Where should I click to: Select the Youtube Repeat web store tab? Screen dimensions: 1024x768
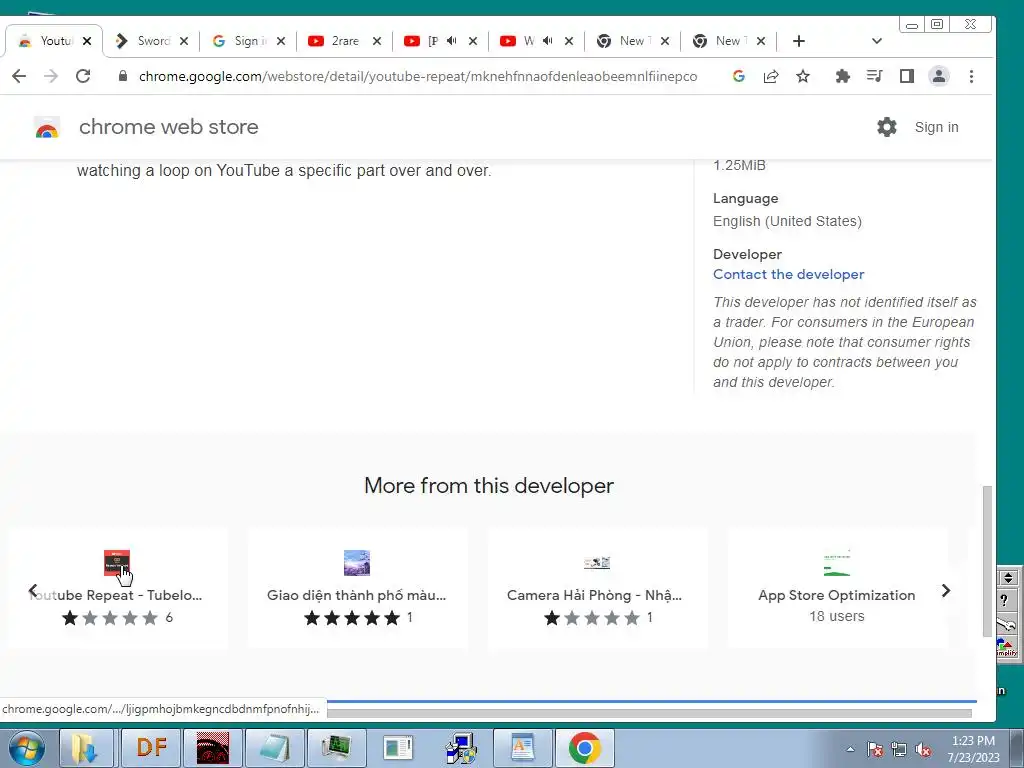pos(52,40)
